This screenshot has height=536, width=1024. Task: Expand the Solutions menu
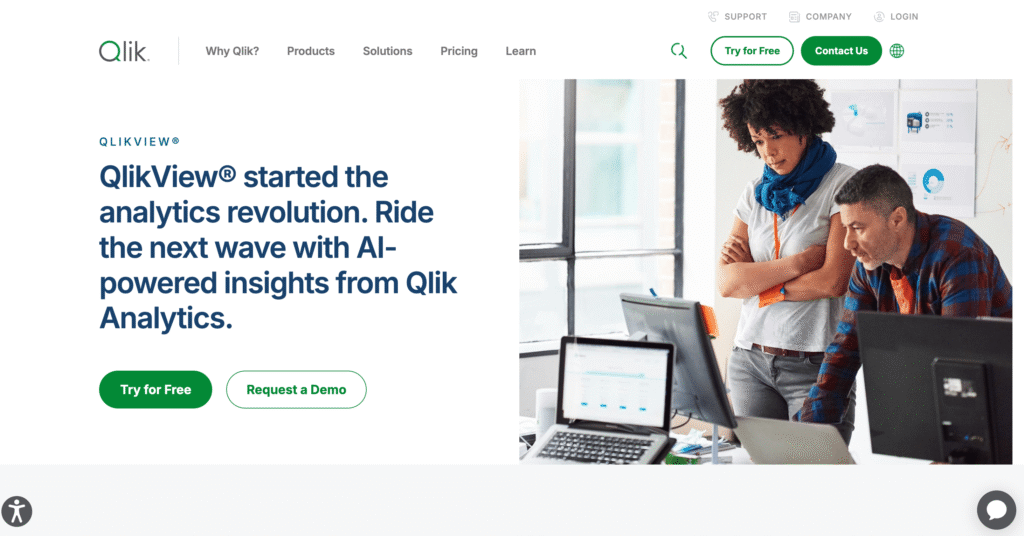387,51
